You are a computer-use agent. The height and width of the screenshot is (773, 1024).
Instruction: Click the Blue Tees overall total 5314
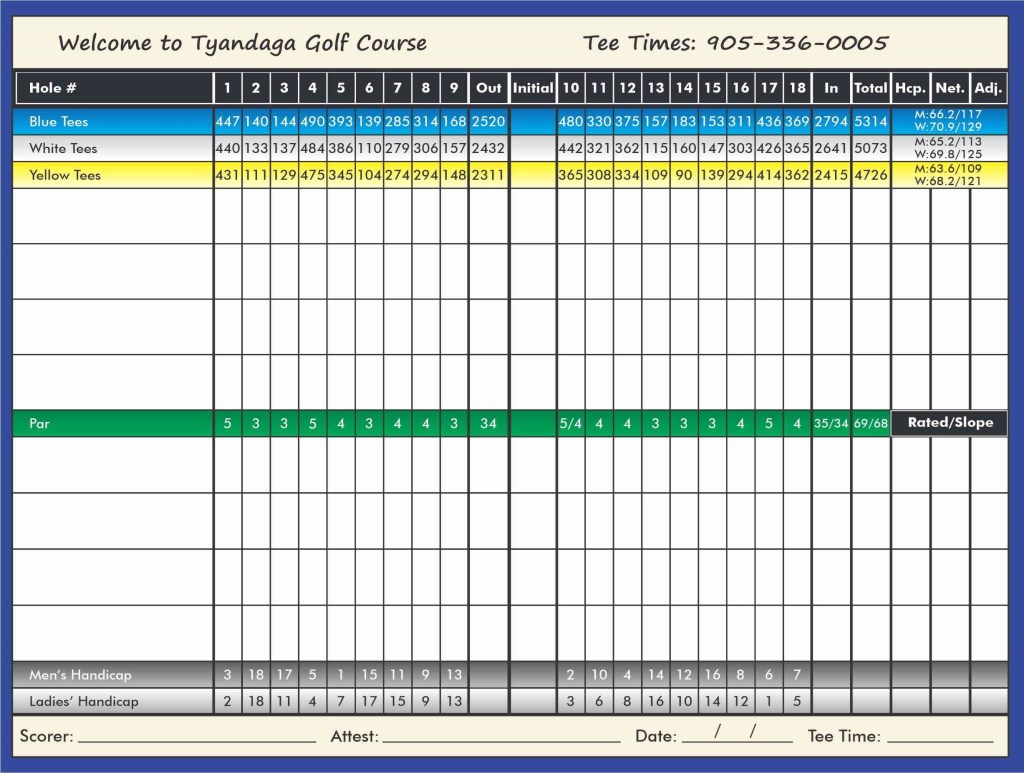(x=871, y=121)
